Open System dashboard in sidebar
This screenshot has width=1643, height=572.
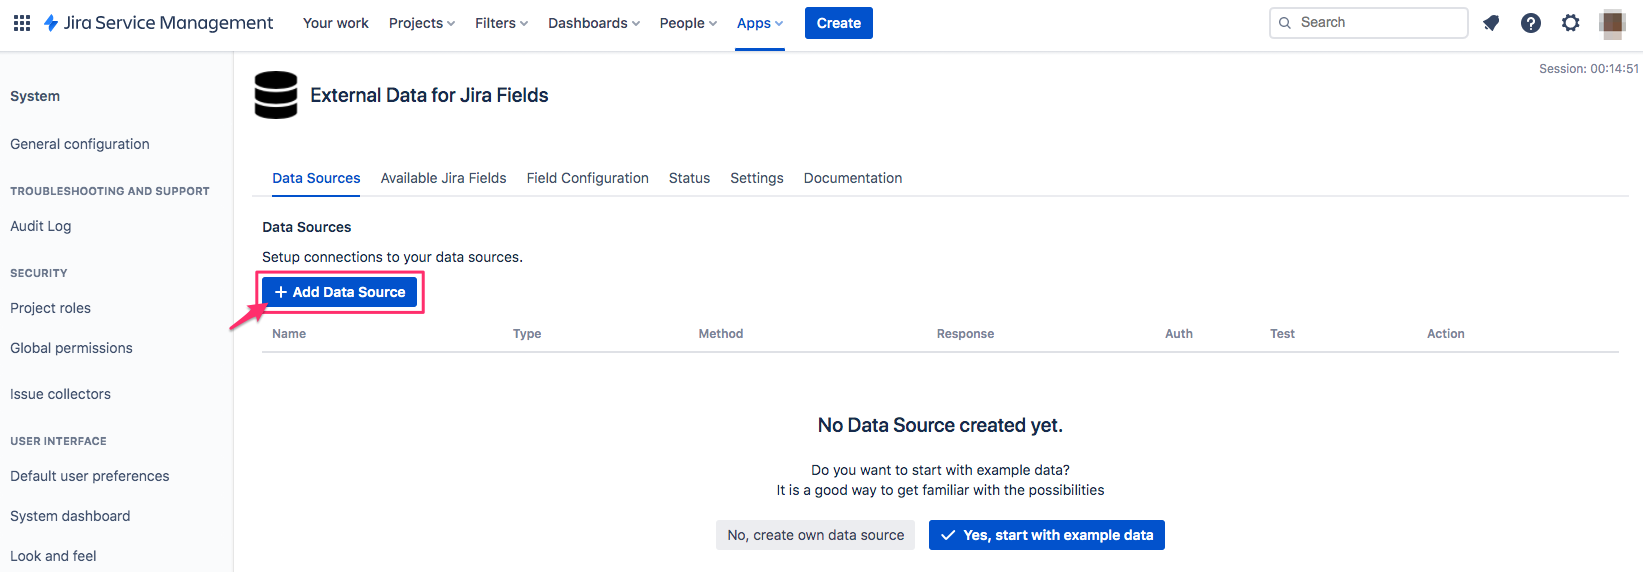[70, 516]
